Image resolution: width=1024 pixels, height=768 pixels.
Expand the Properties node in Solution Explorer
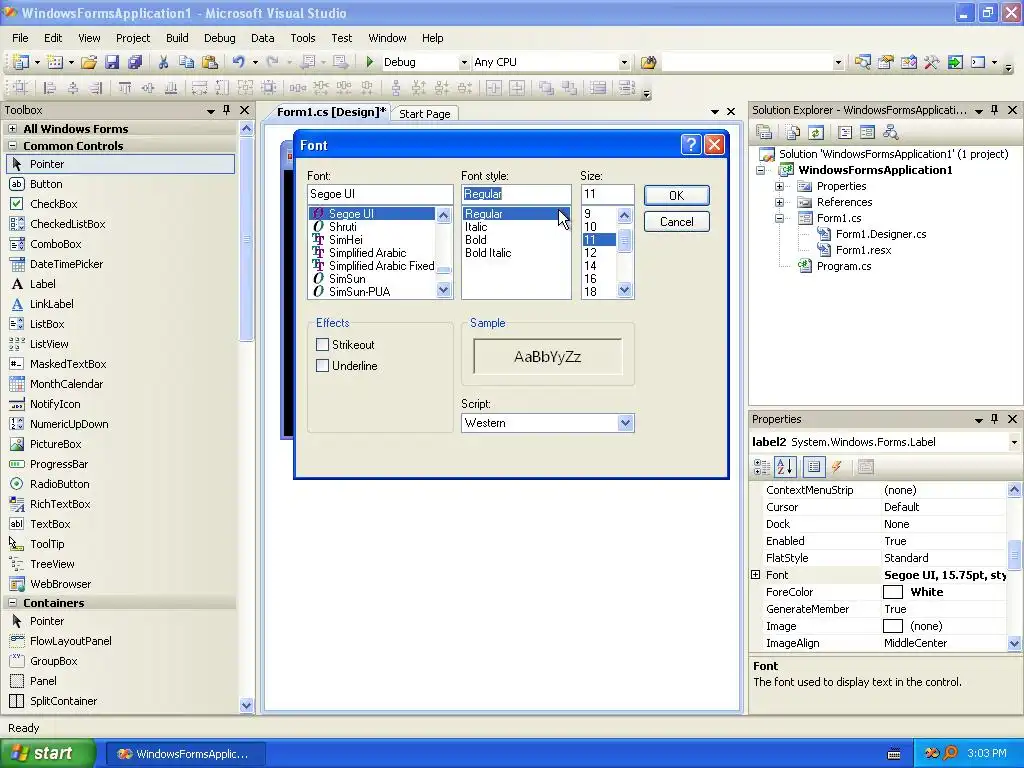pos(779,186)
